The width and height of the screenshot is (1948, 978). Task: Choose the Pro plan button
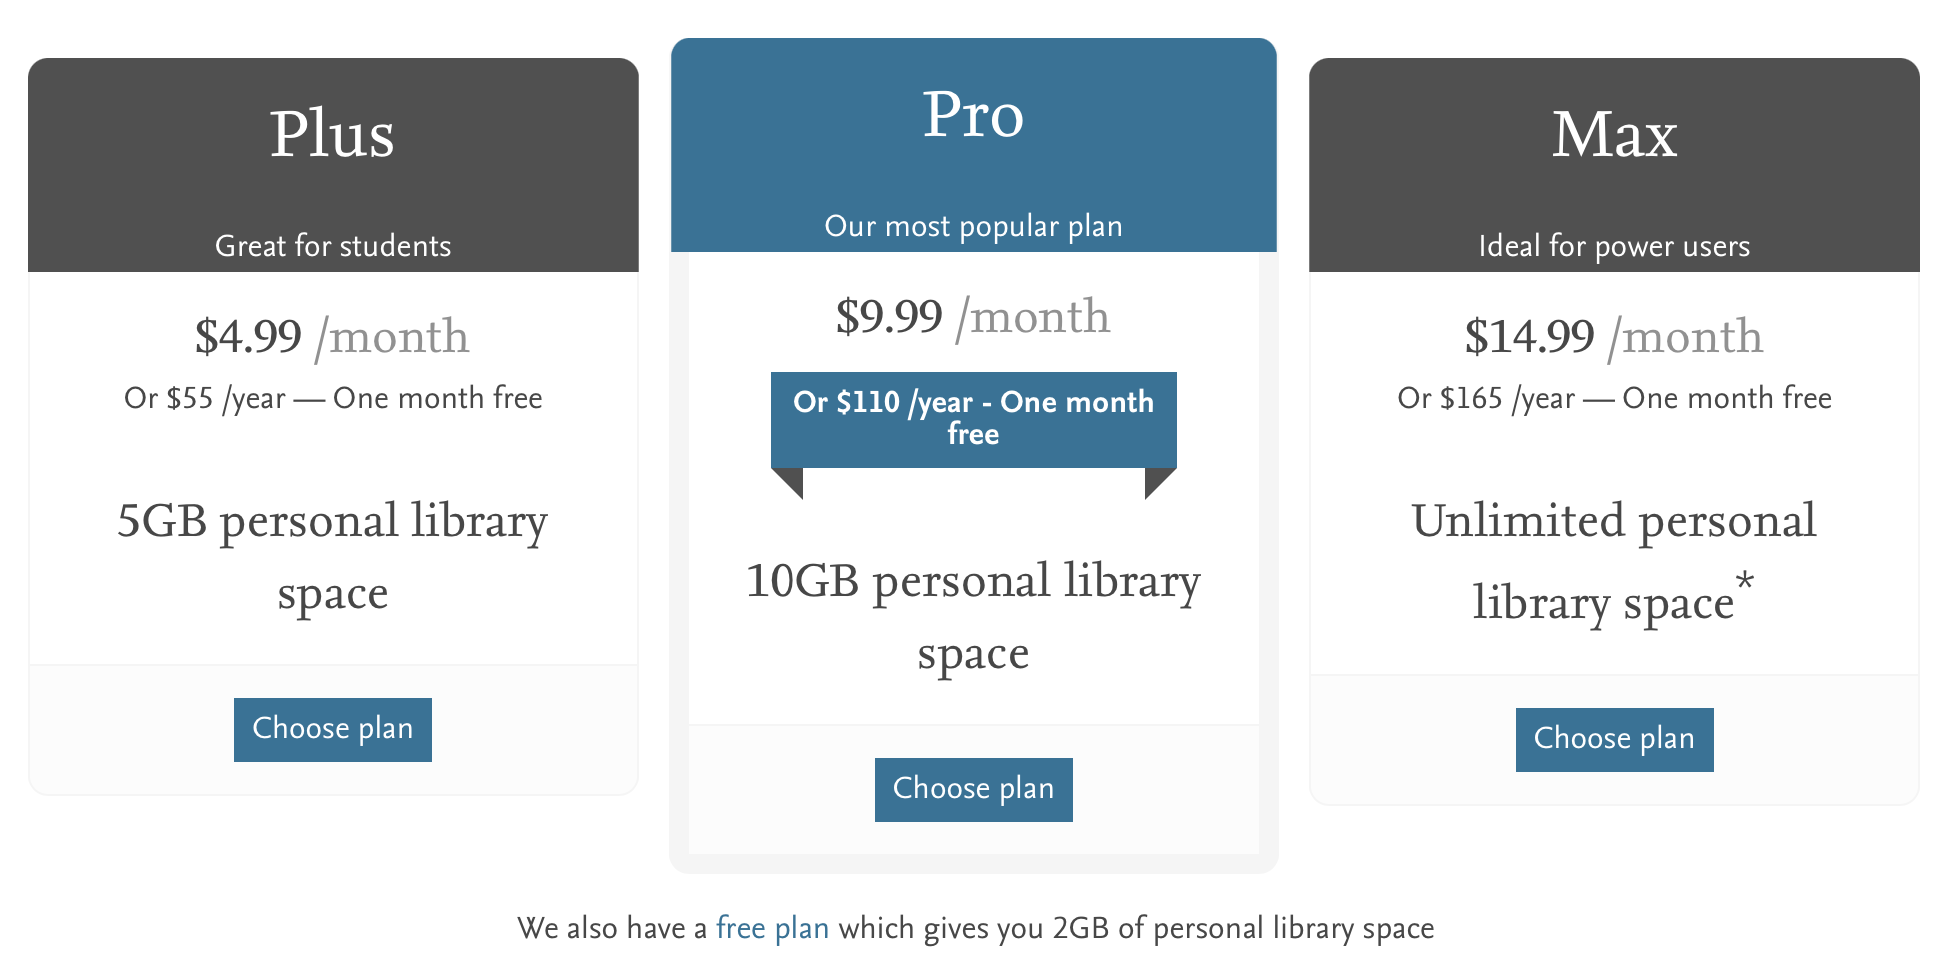(973, 789)
